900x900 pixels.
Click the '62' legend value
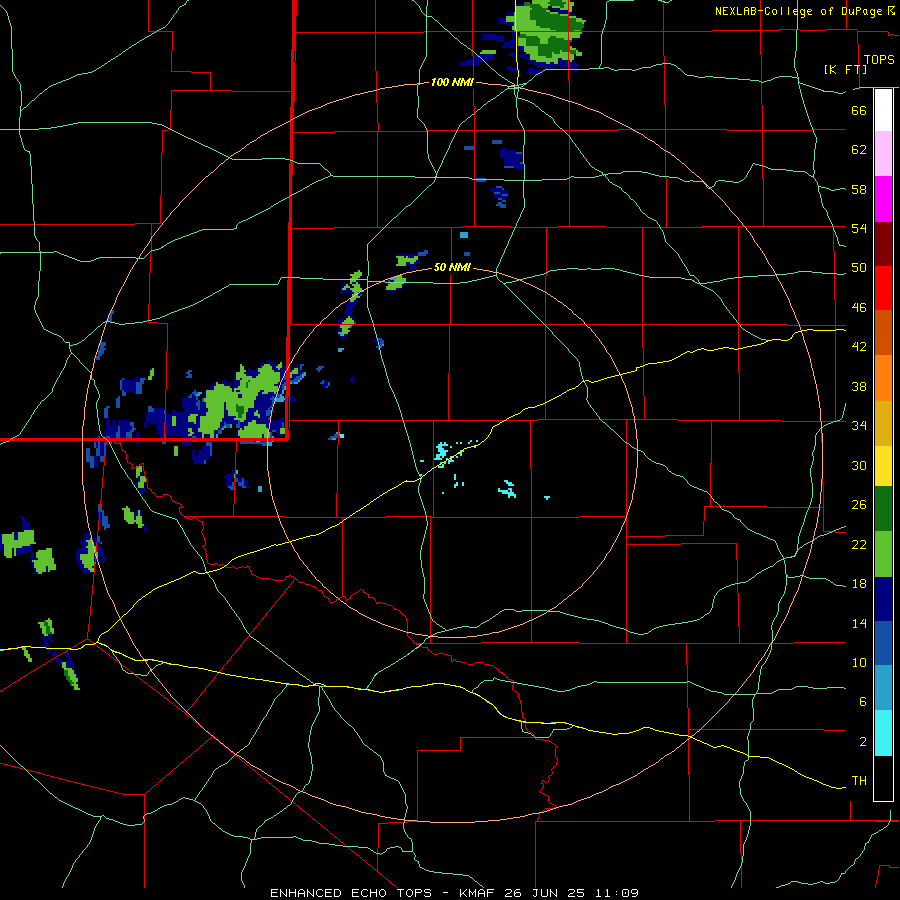click(x=859, y=150)
